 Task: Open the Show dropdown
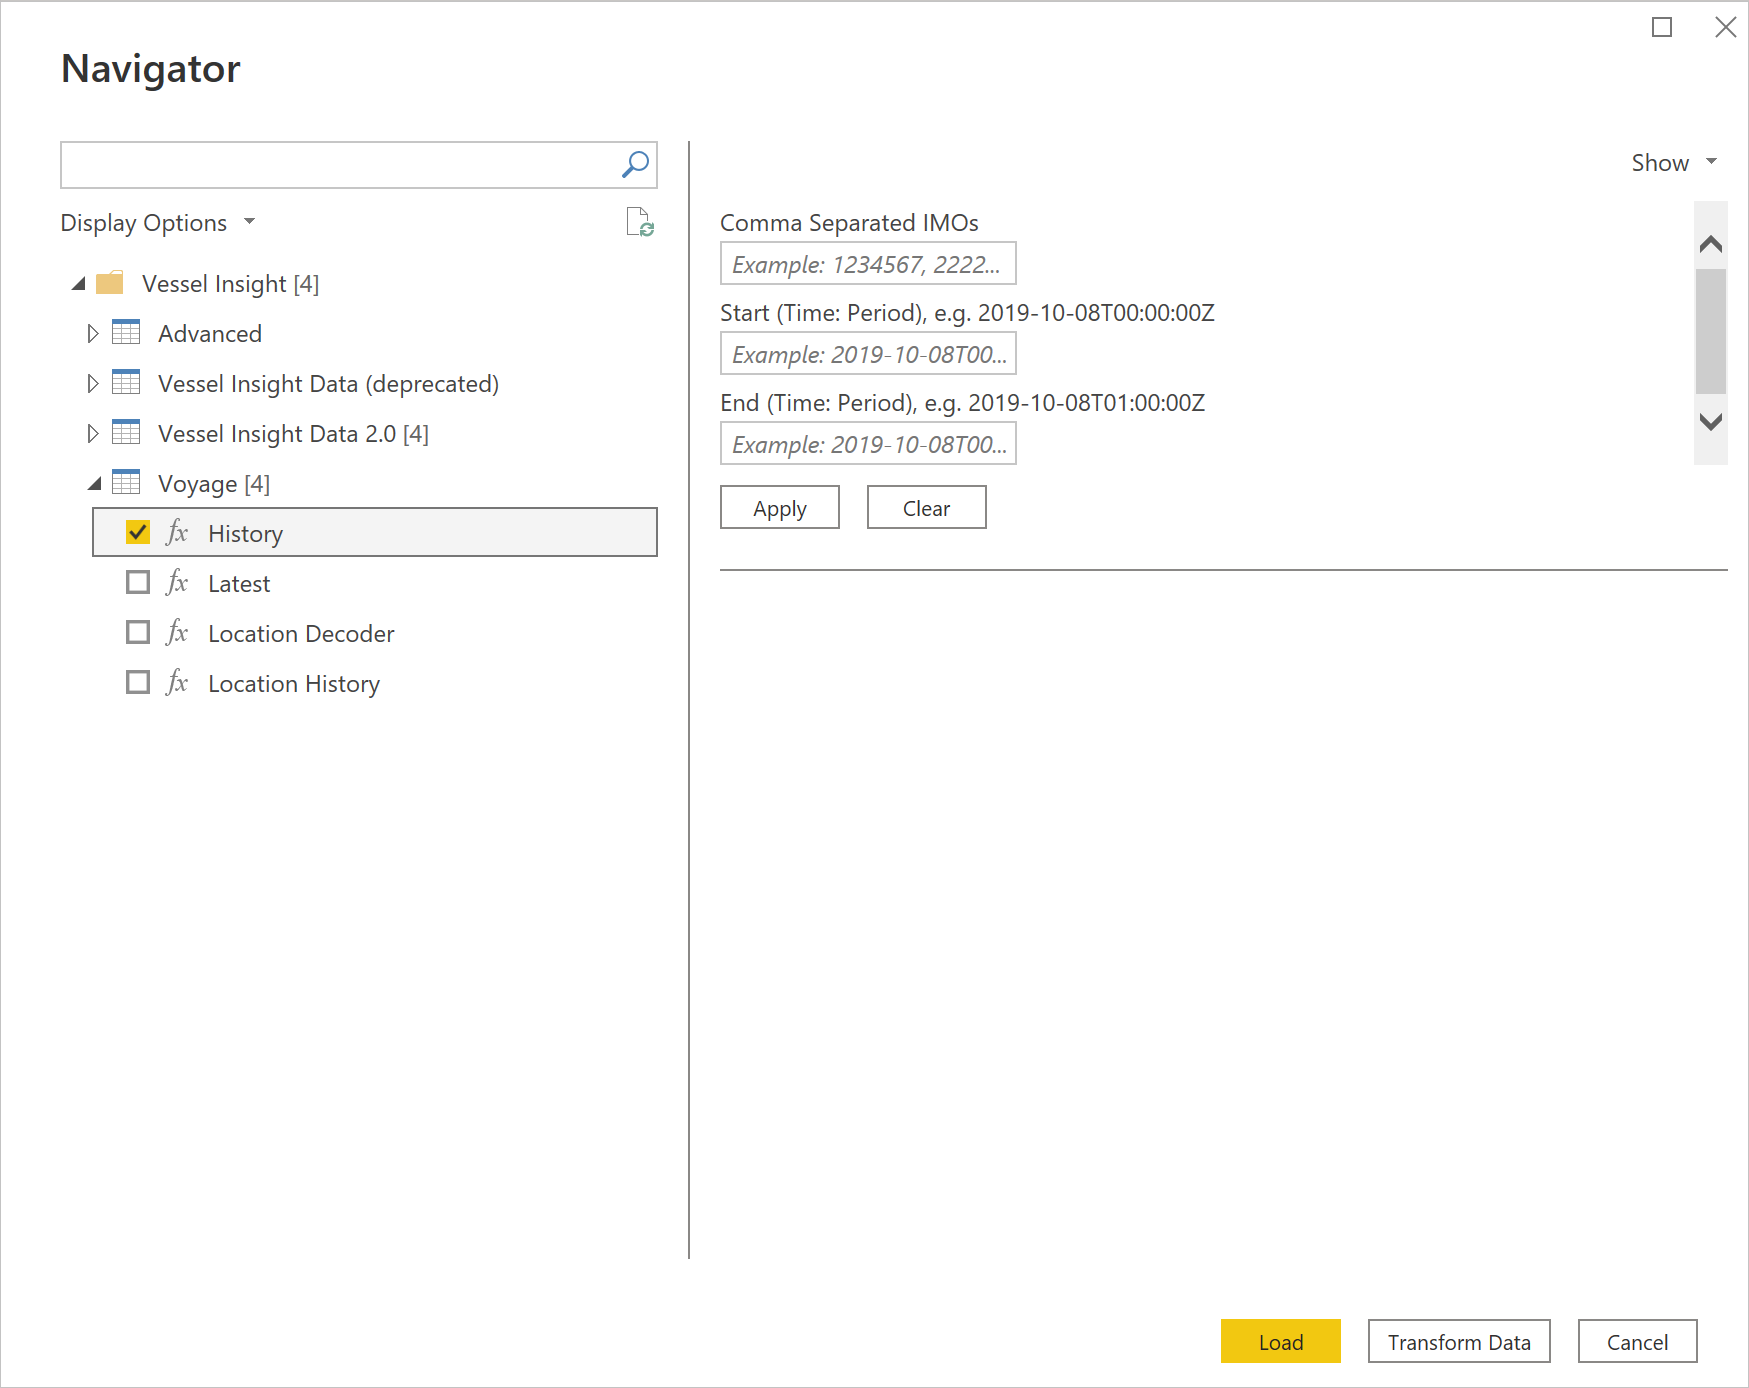(1674, 162)
